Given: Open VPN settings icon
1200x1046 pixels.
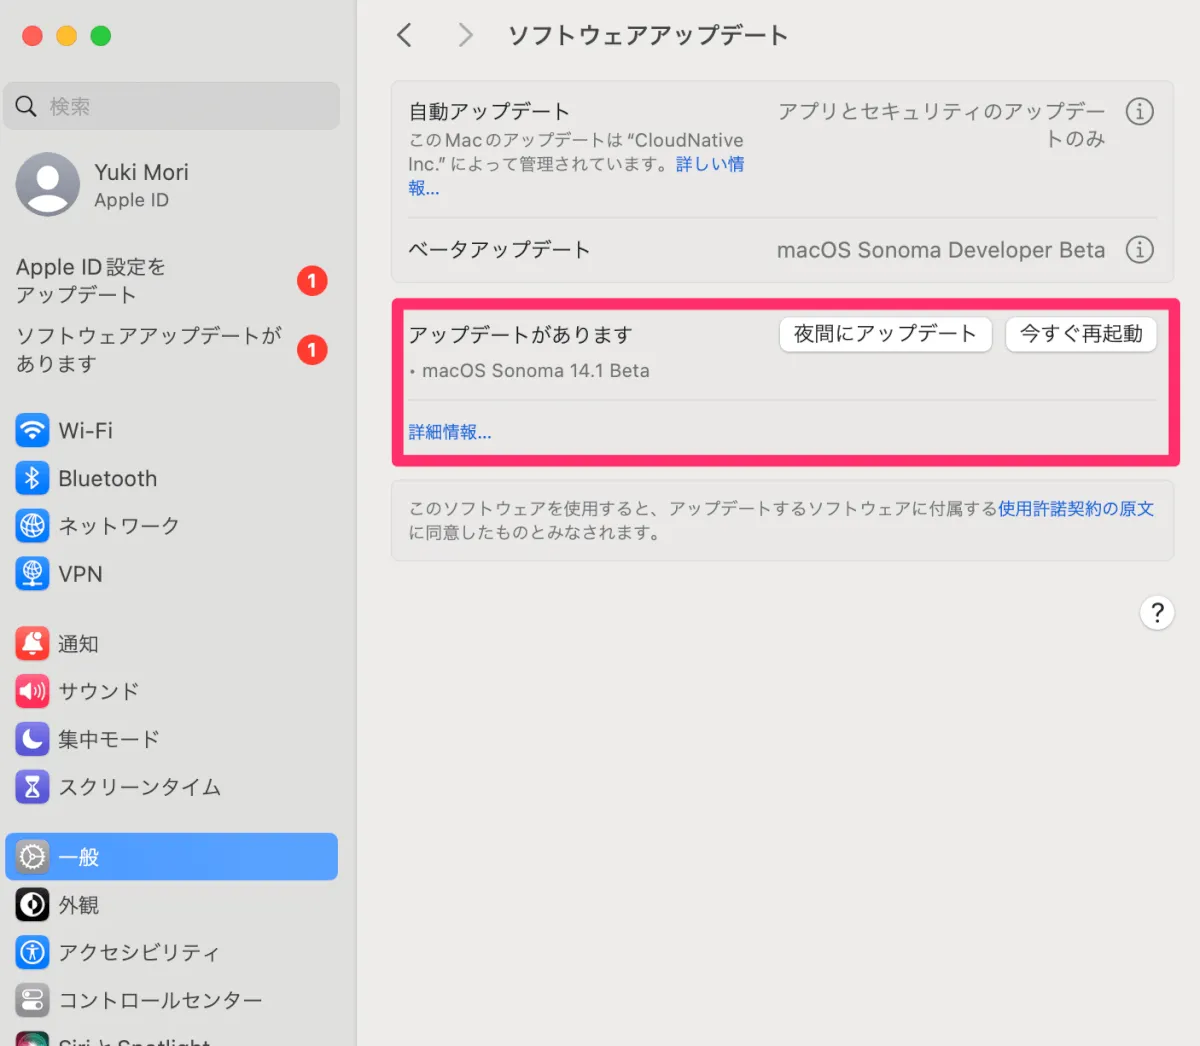Looking at the screenshot, I should pyautogui.click(x=32, y=573).
